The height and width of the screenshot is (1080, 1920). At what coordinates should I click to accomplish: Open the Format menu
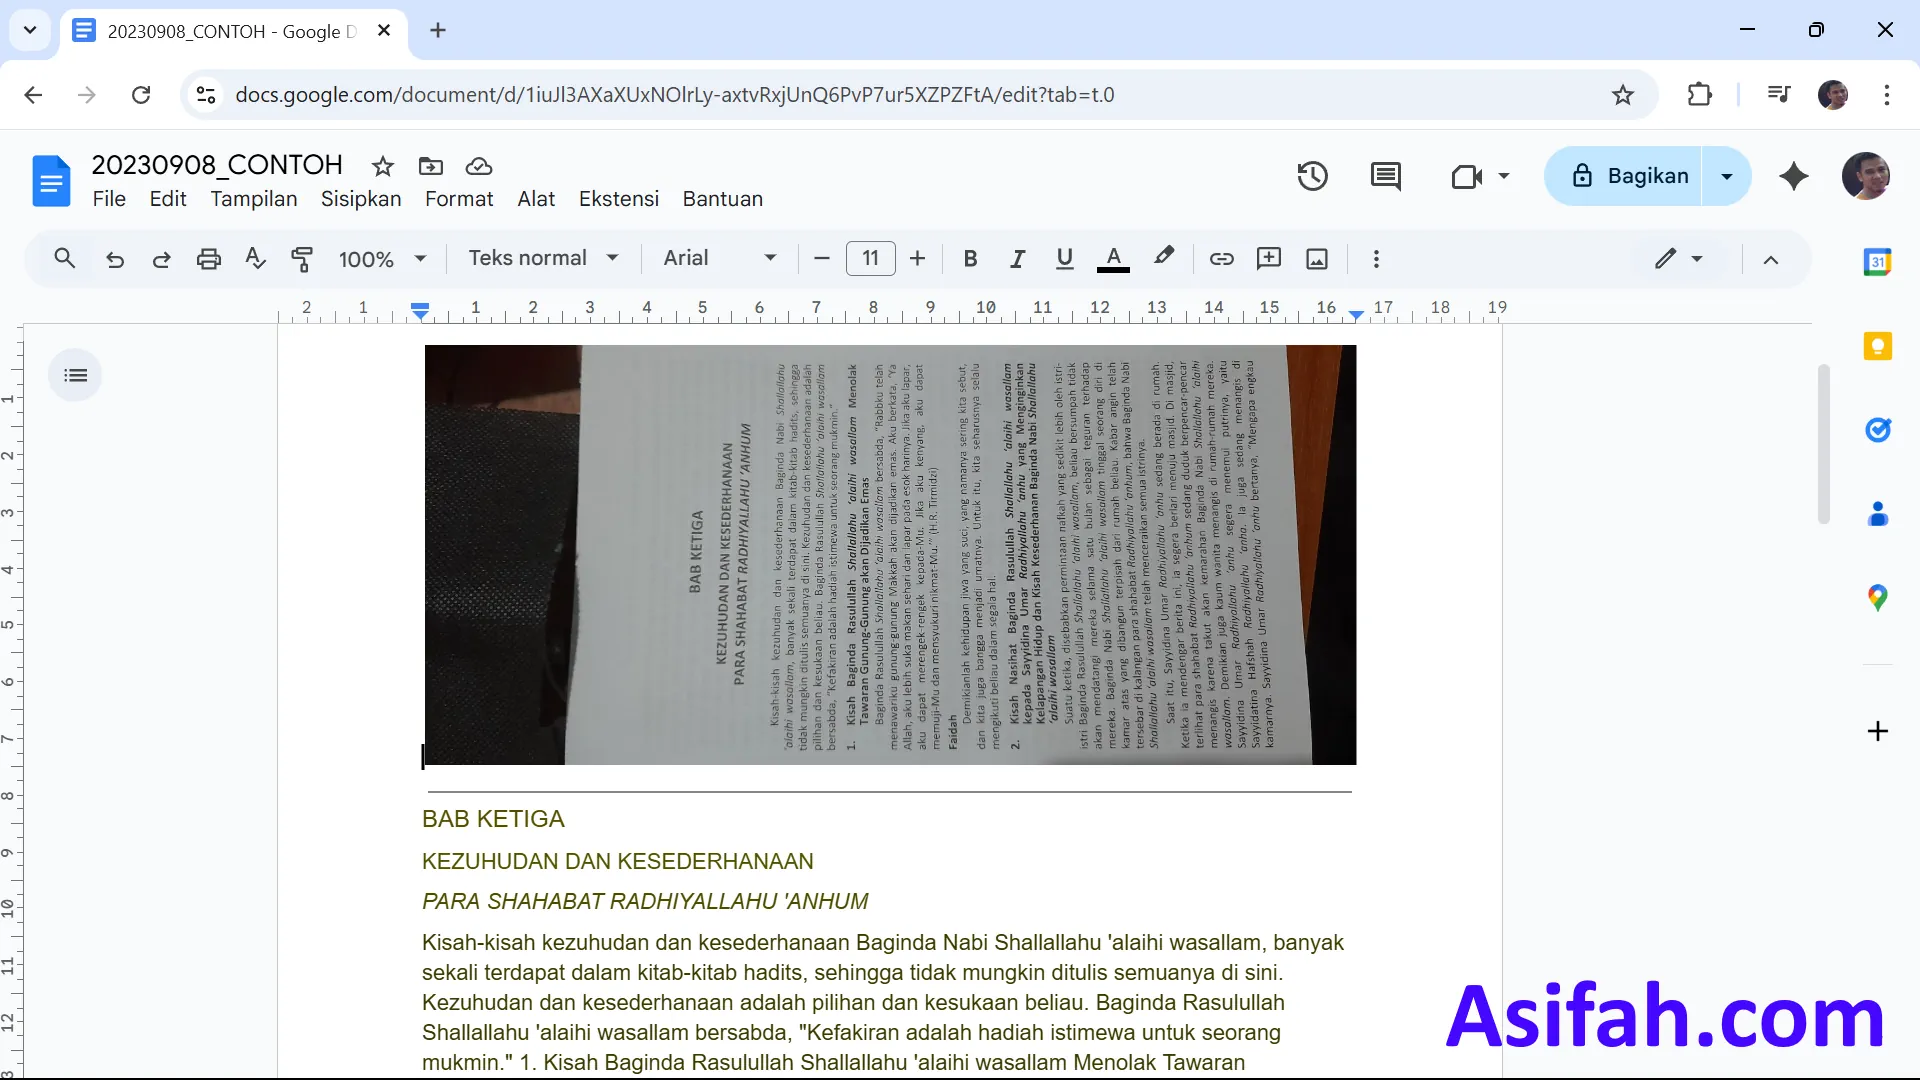[x=459, y=199]
